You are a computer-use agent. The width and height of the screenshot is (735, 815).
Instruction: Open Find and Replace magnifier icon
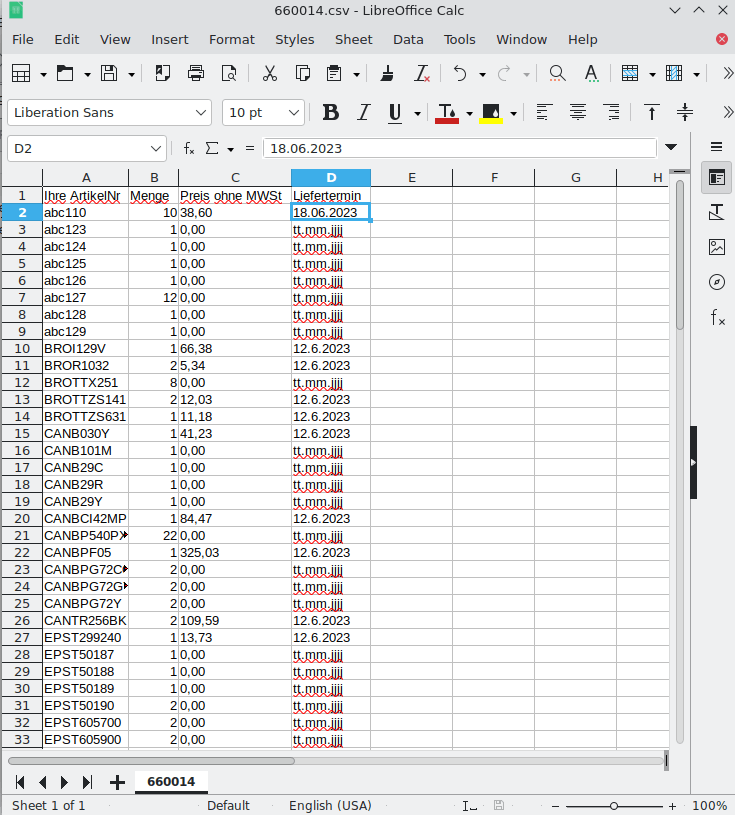[x=557, y=73]
